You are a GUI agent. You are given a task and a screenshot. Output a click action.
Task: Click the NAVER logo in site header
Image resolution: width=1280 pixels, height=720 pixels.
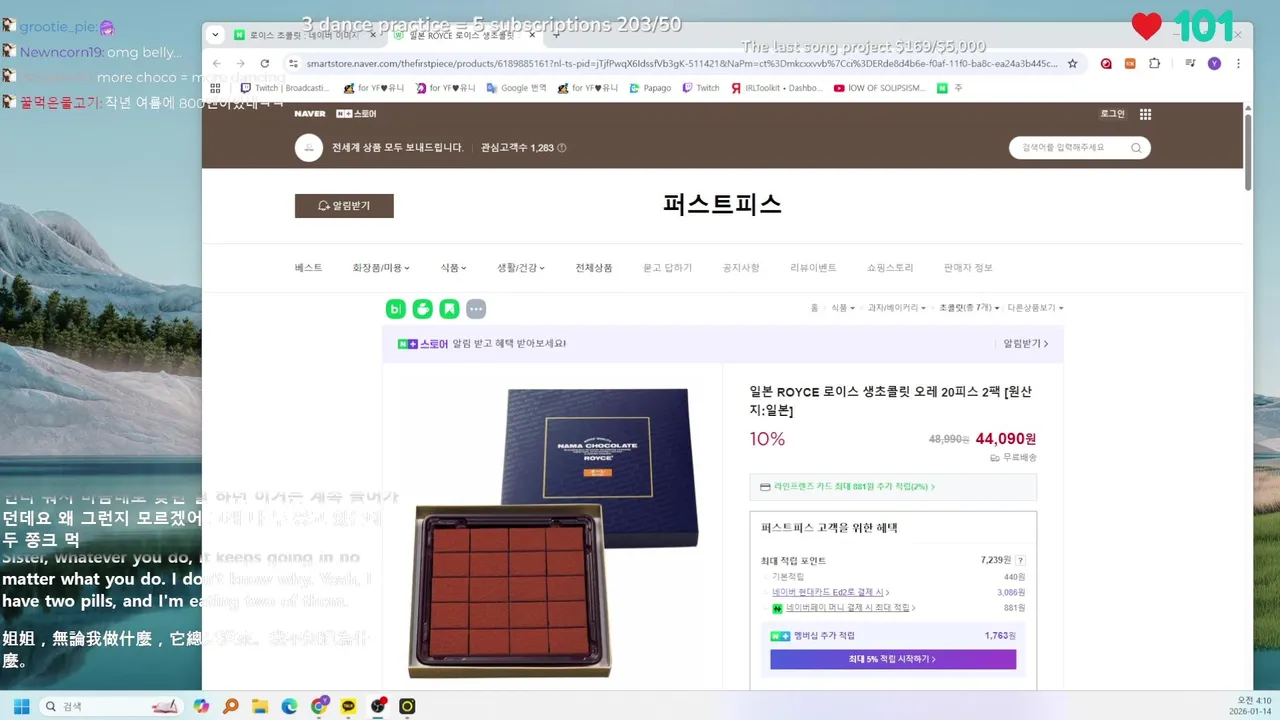310,114
